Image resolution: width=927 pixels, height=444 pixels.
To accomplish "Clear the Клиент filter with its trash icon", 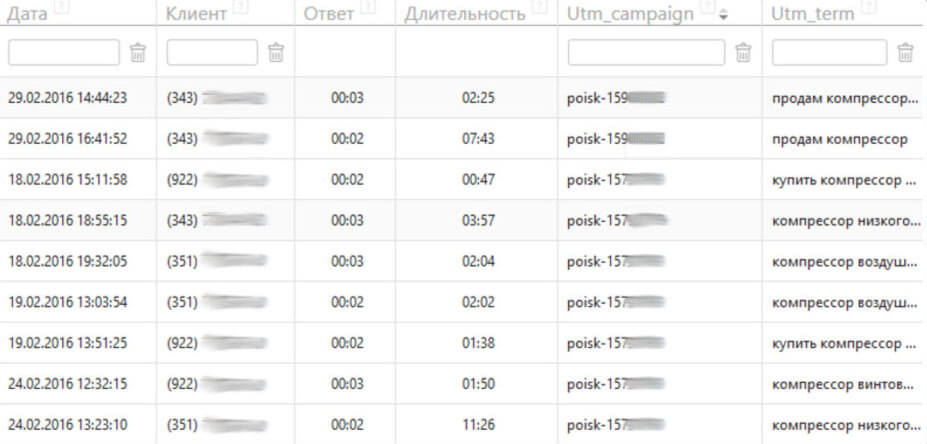I will coord(275,53).
